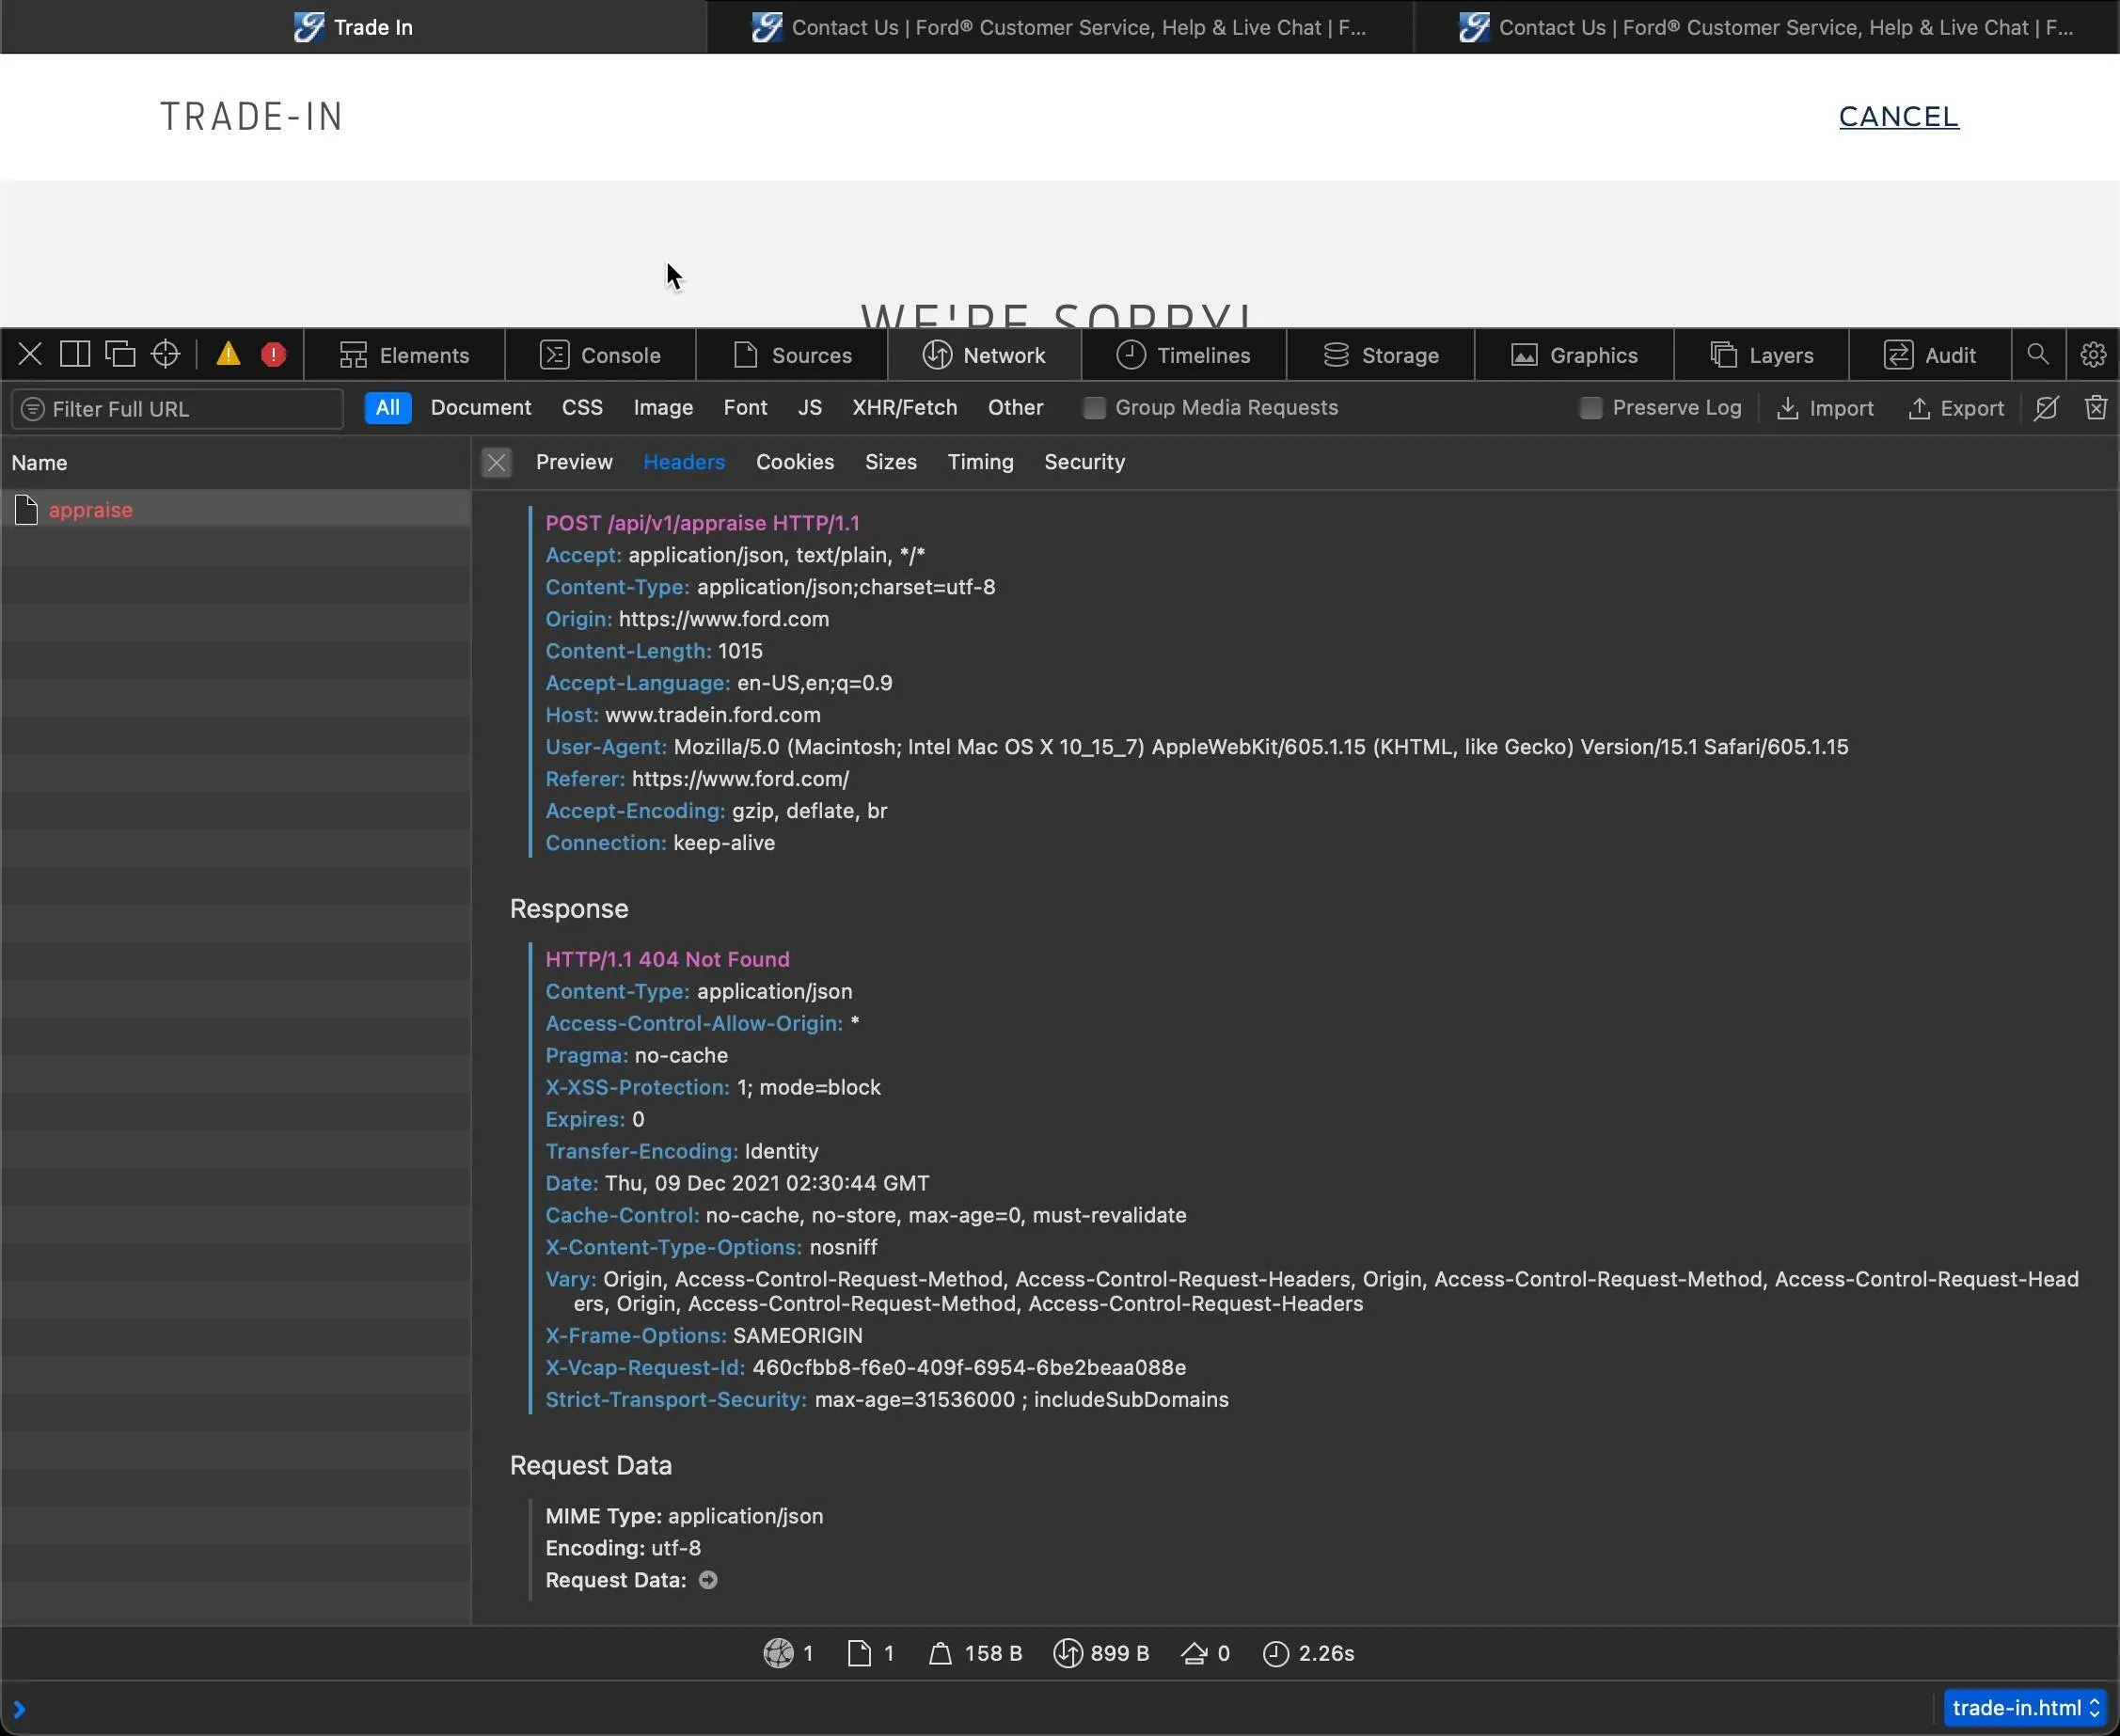Click domains count globe icon in status bar
This screenshot has height=1736, width=2120.
[x=778, y=1653]
